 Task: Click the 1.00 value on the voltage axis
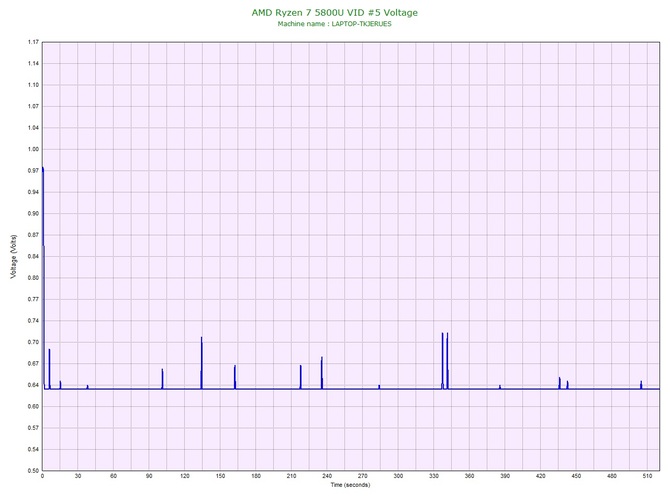(x=33, y=149)
